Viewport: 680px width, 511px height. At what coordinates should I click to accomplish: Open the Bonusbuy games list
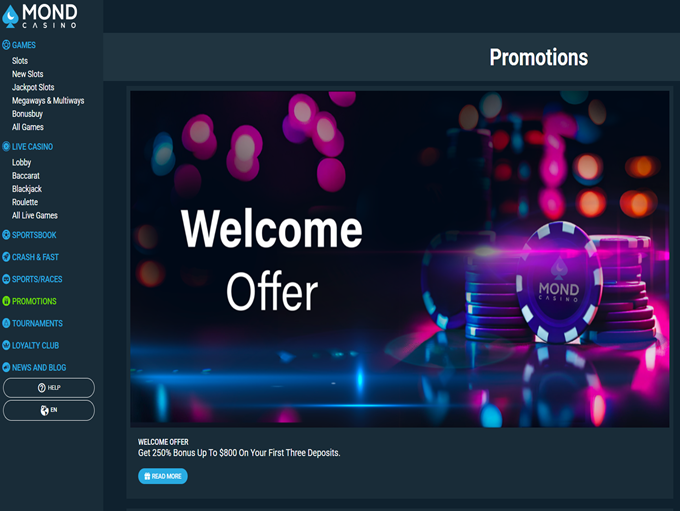(27, 114)
